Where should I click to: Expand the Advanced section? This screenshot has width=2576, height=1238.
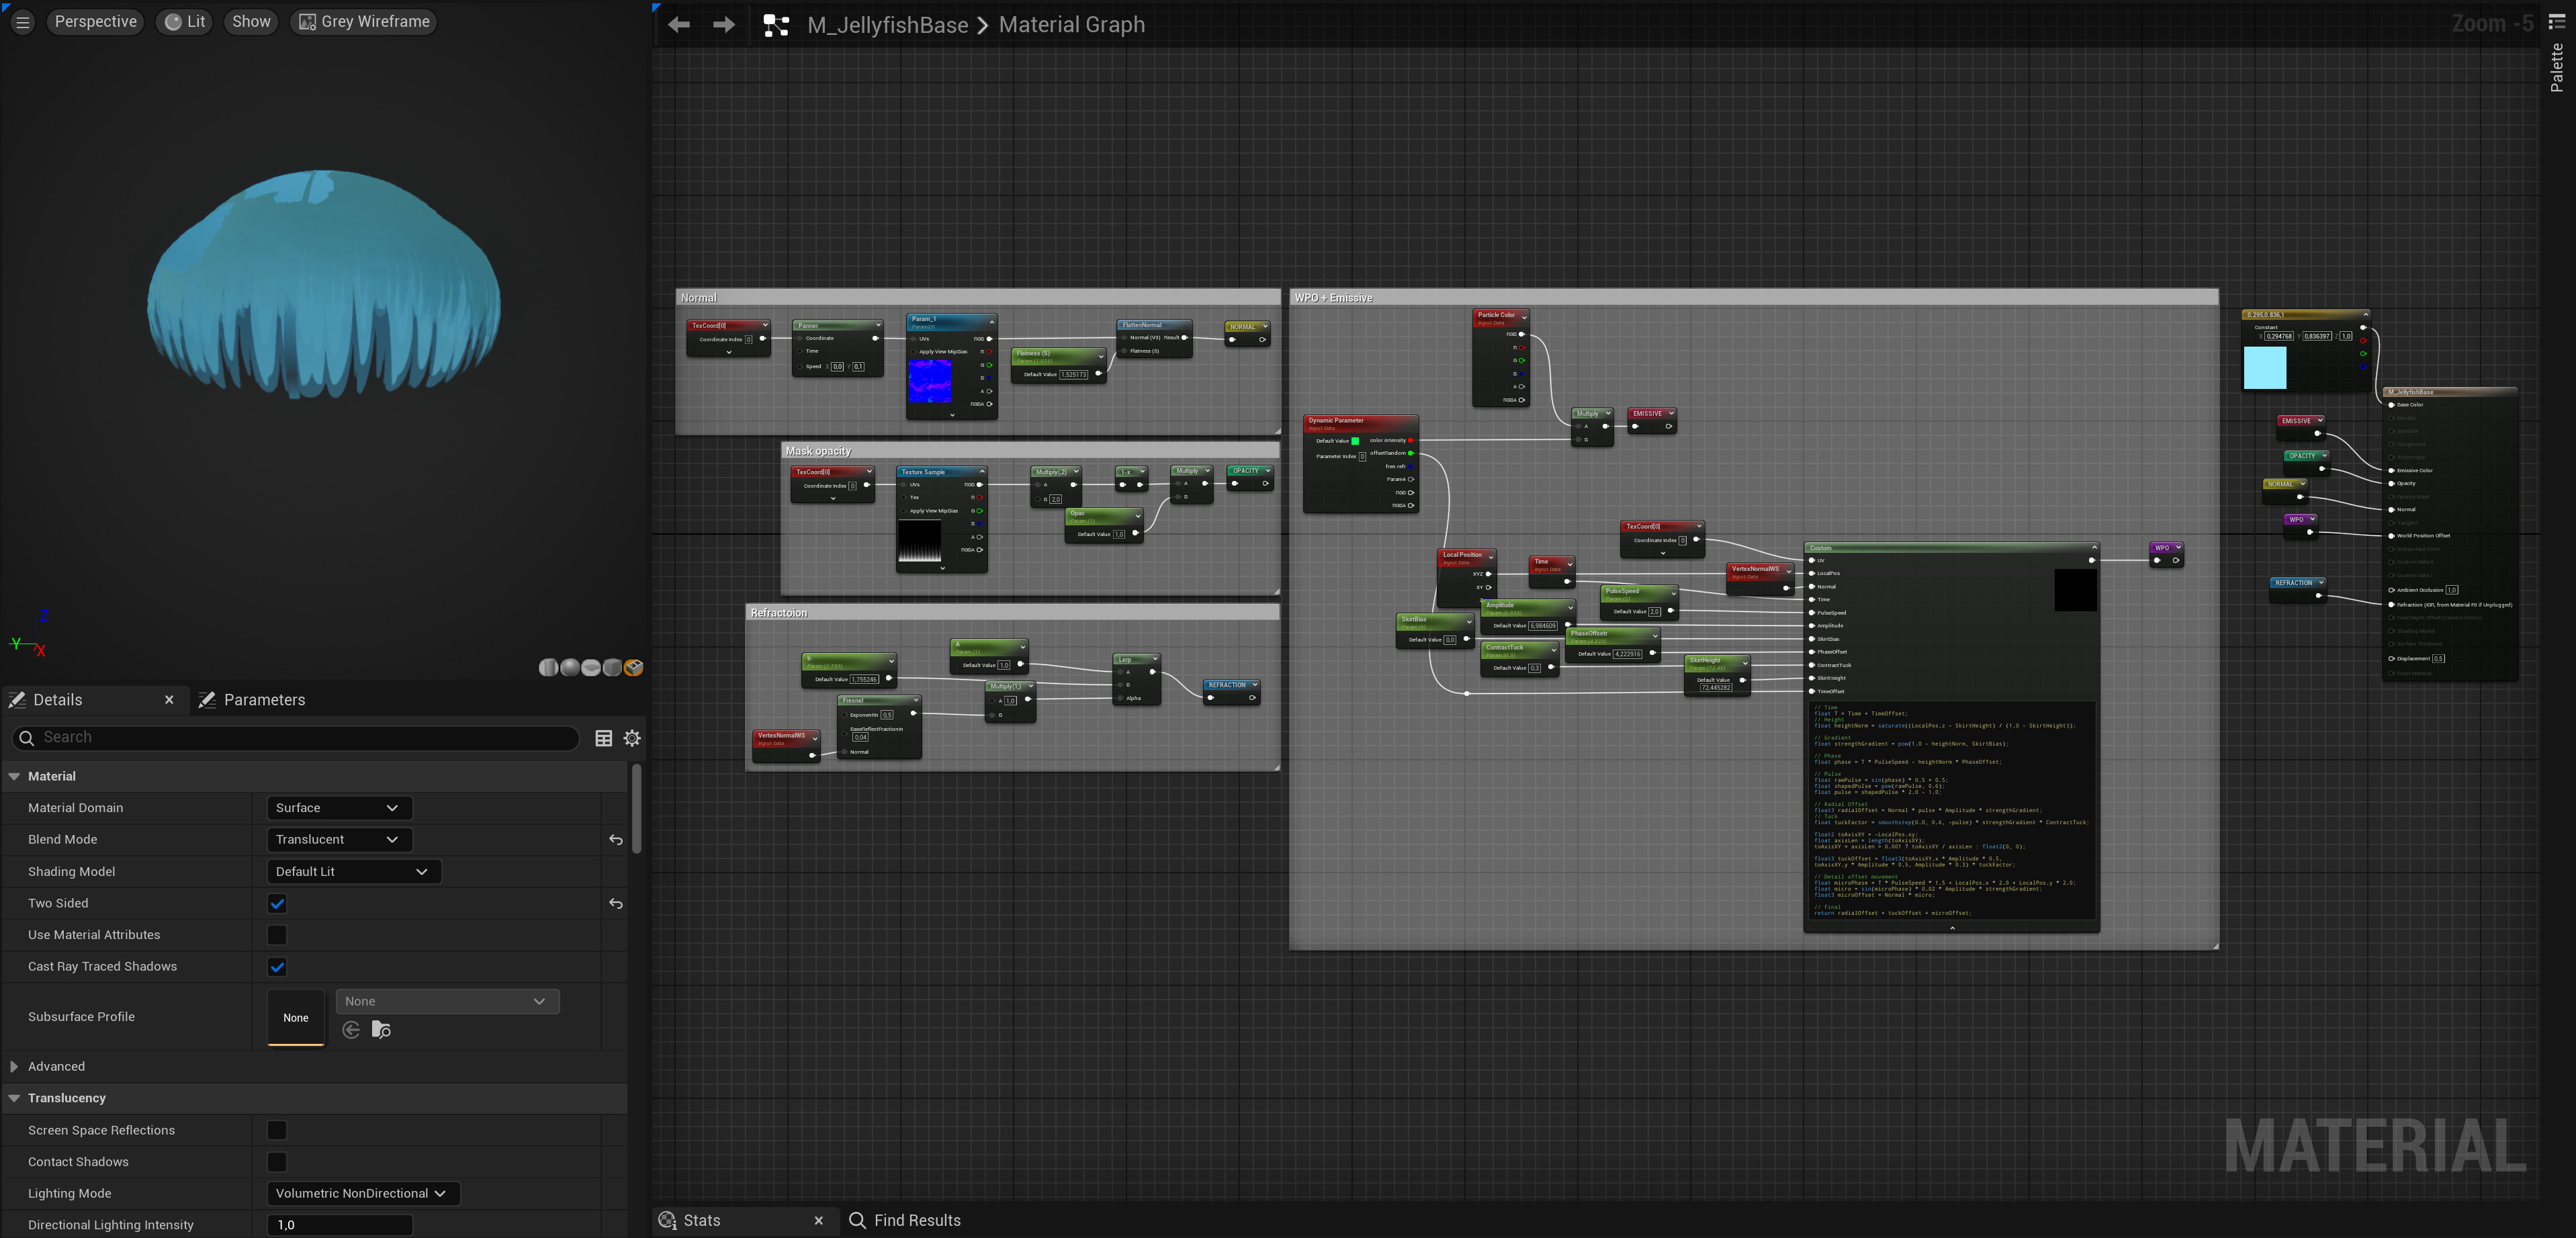point(14,1067)
